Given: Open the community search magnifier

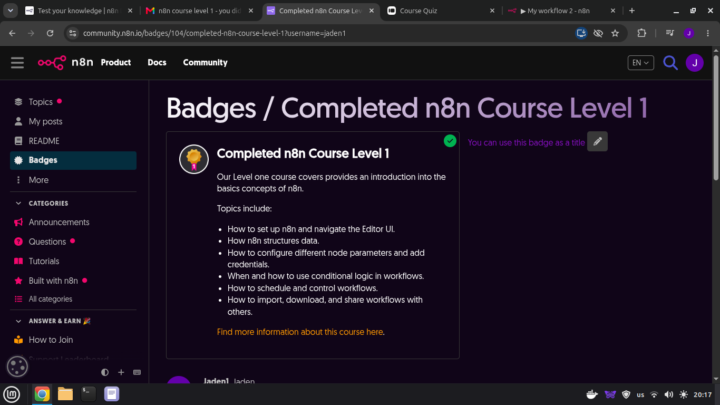Looking at the screenshot, I should [x=670, y=62].
